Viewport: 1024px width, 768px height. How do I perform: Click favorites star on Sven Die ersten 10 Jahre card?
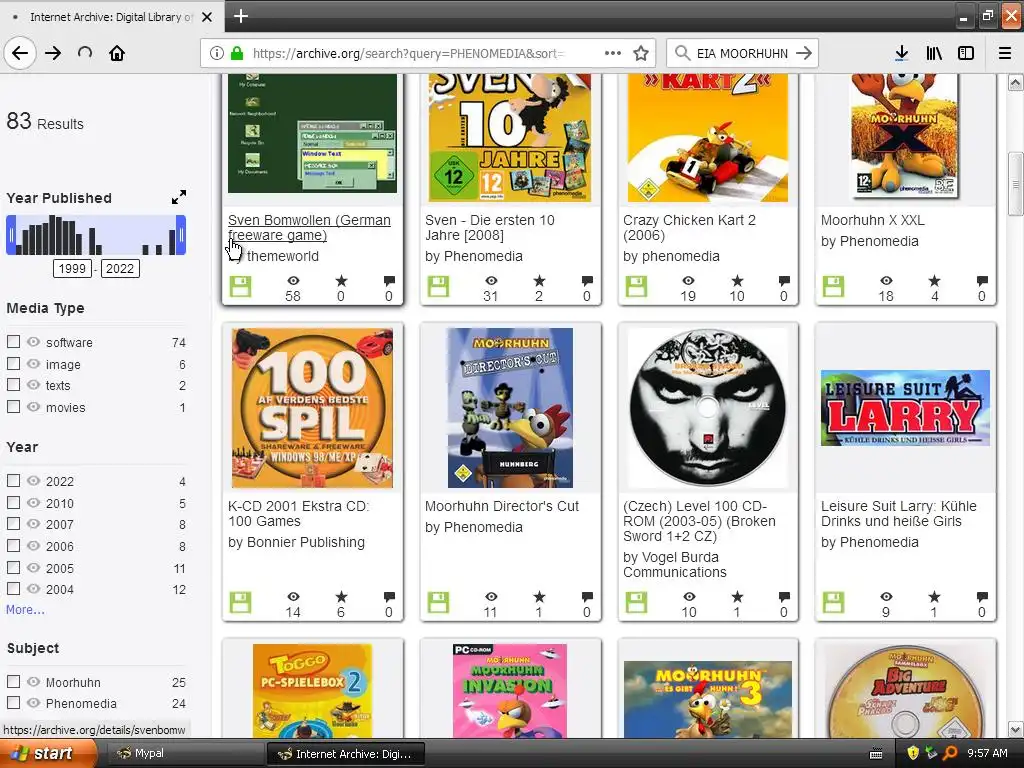pos(539,281)
